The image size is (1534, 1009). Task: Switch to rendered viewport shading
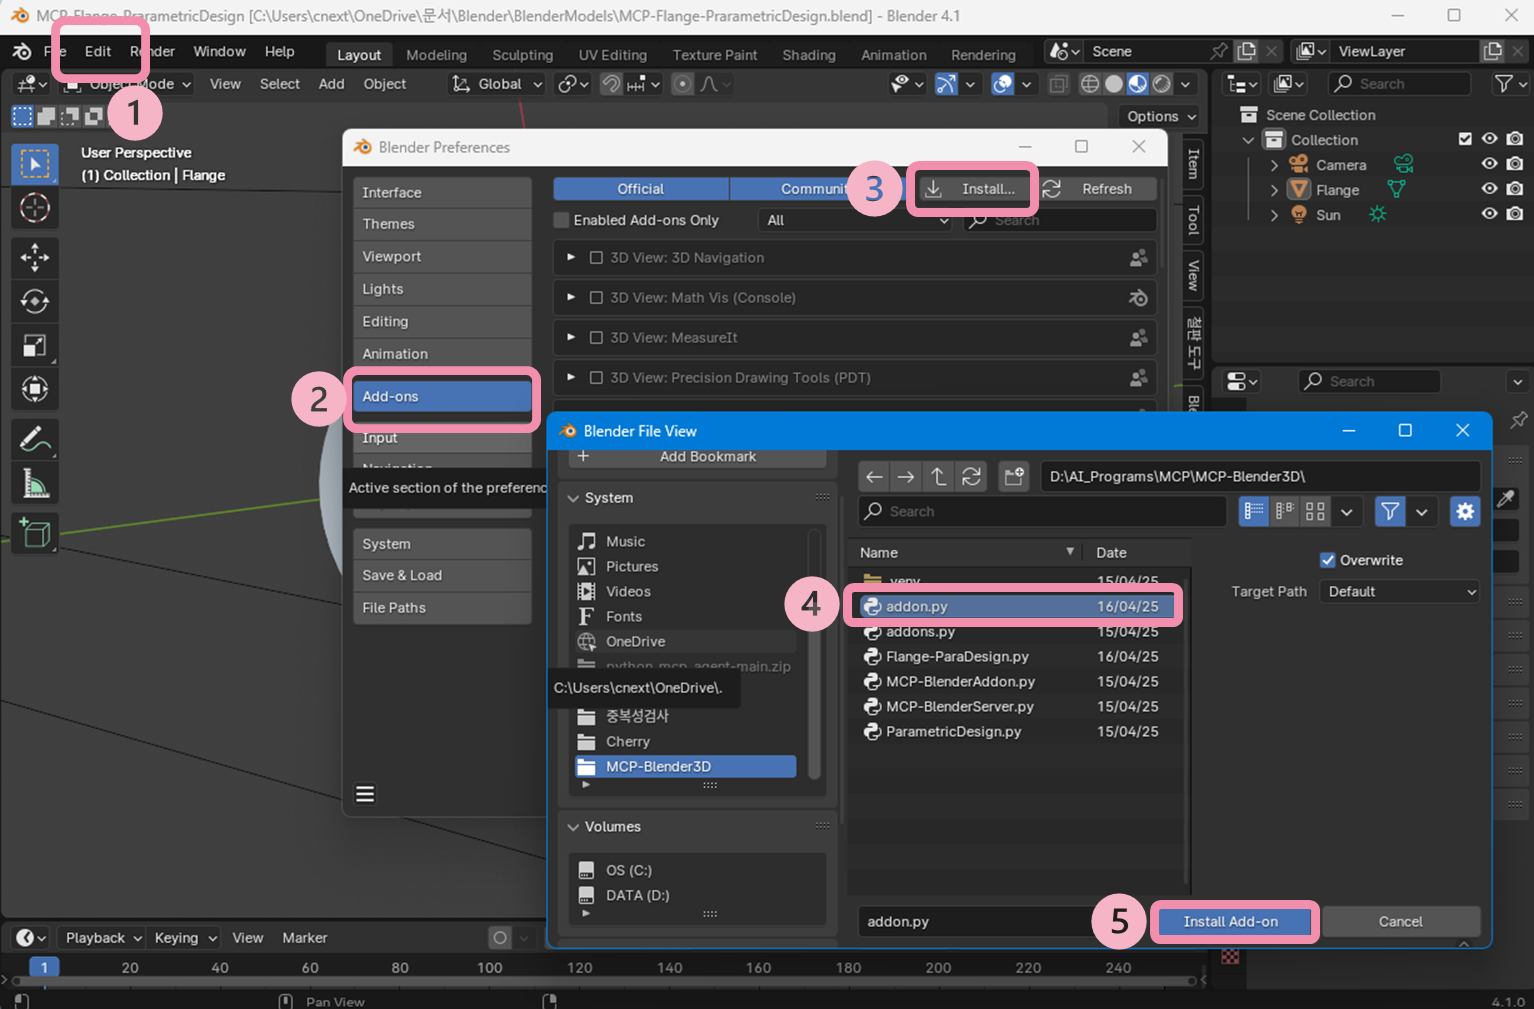pos(1161,84)
